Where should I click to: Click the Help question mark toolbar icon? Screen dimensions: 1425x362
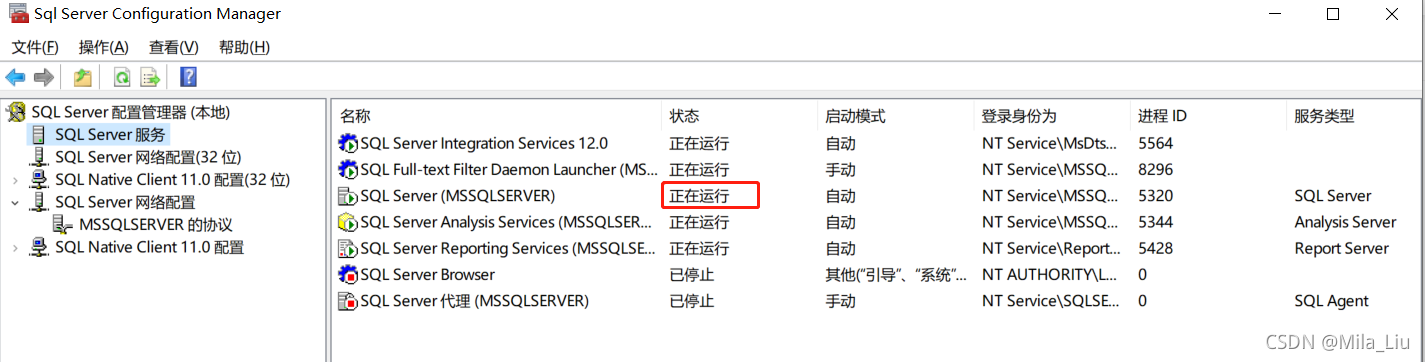tap(188, 77)
